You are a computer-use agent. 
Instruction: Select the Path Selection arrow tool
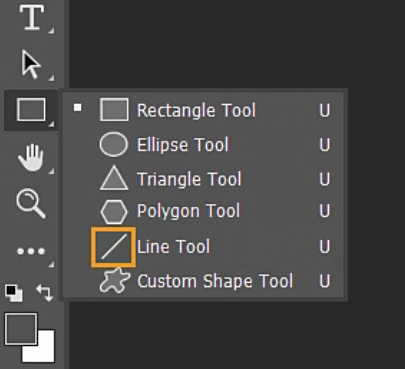(x=31, y=64)
